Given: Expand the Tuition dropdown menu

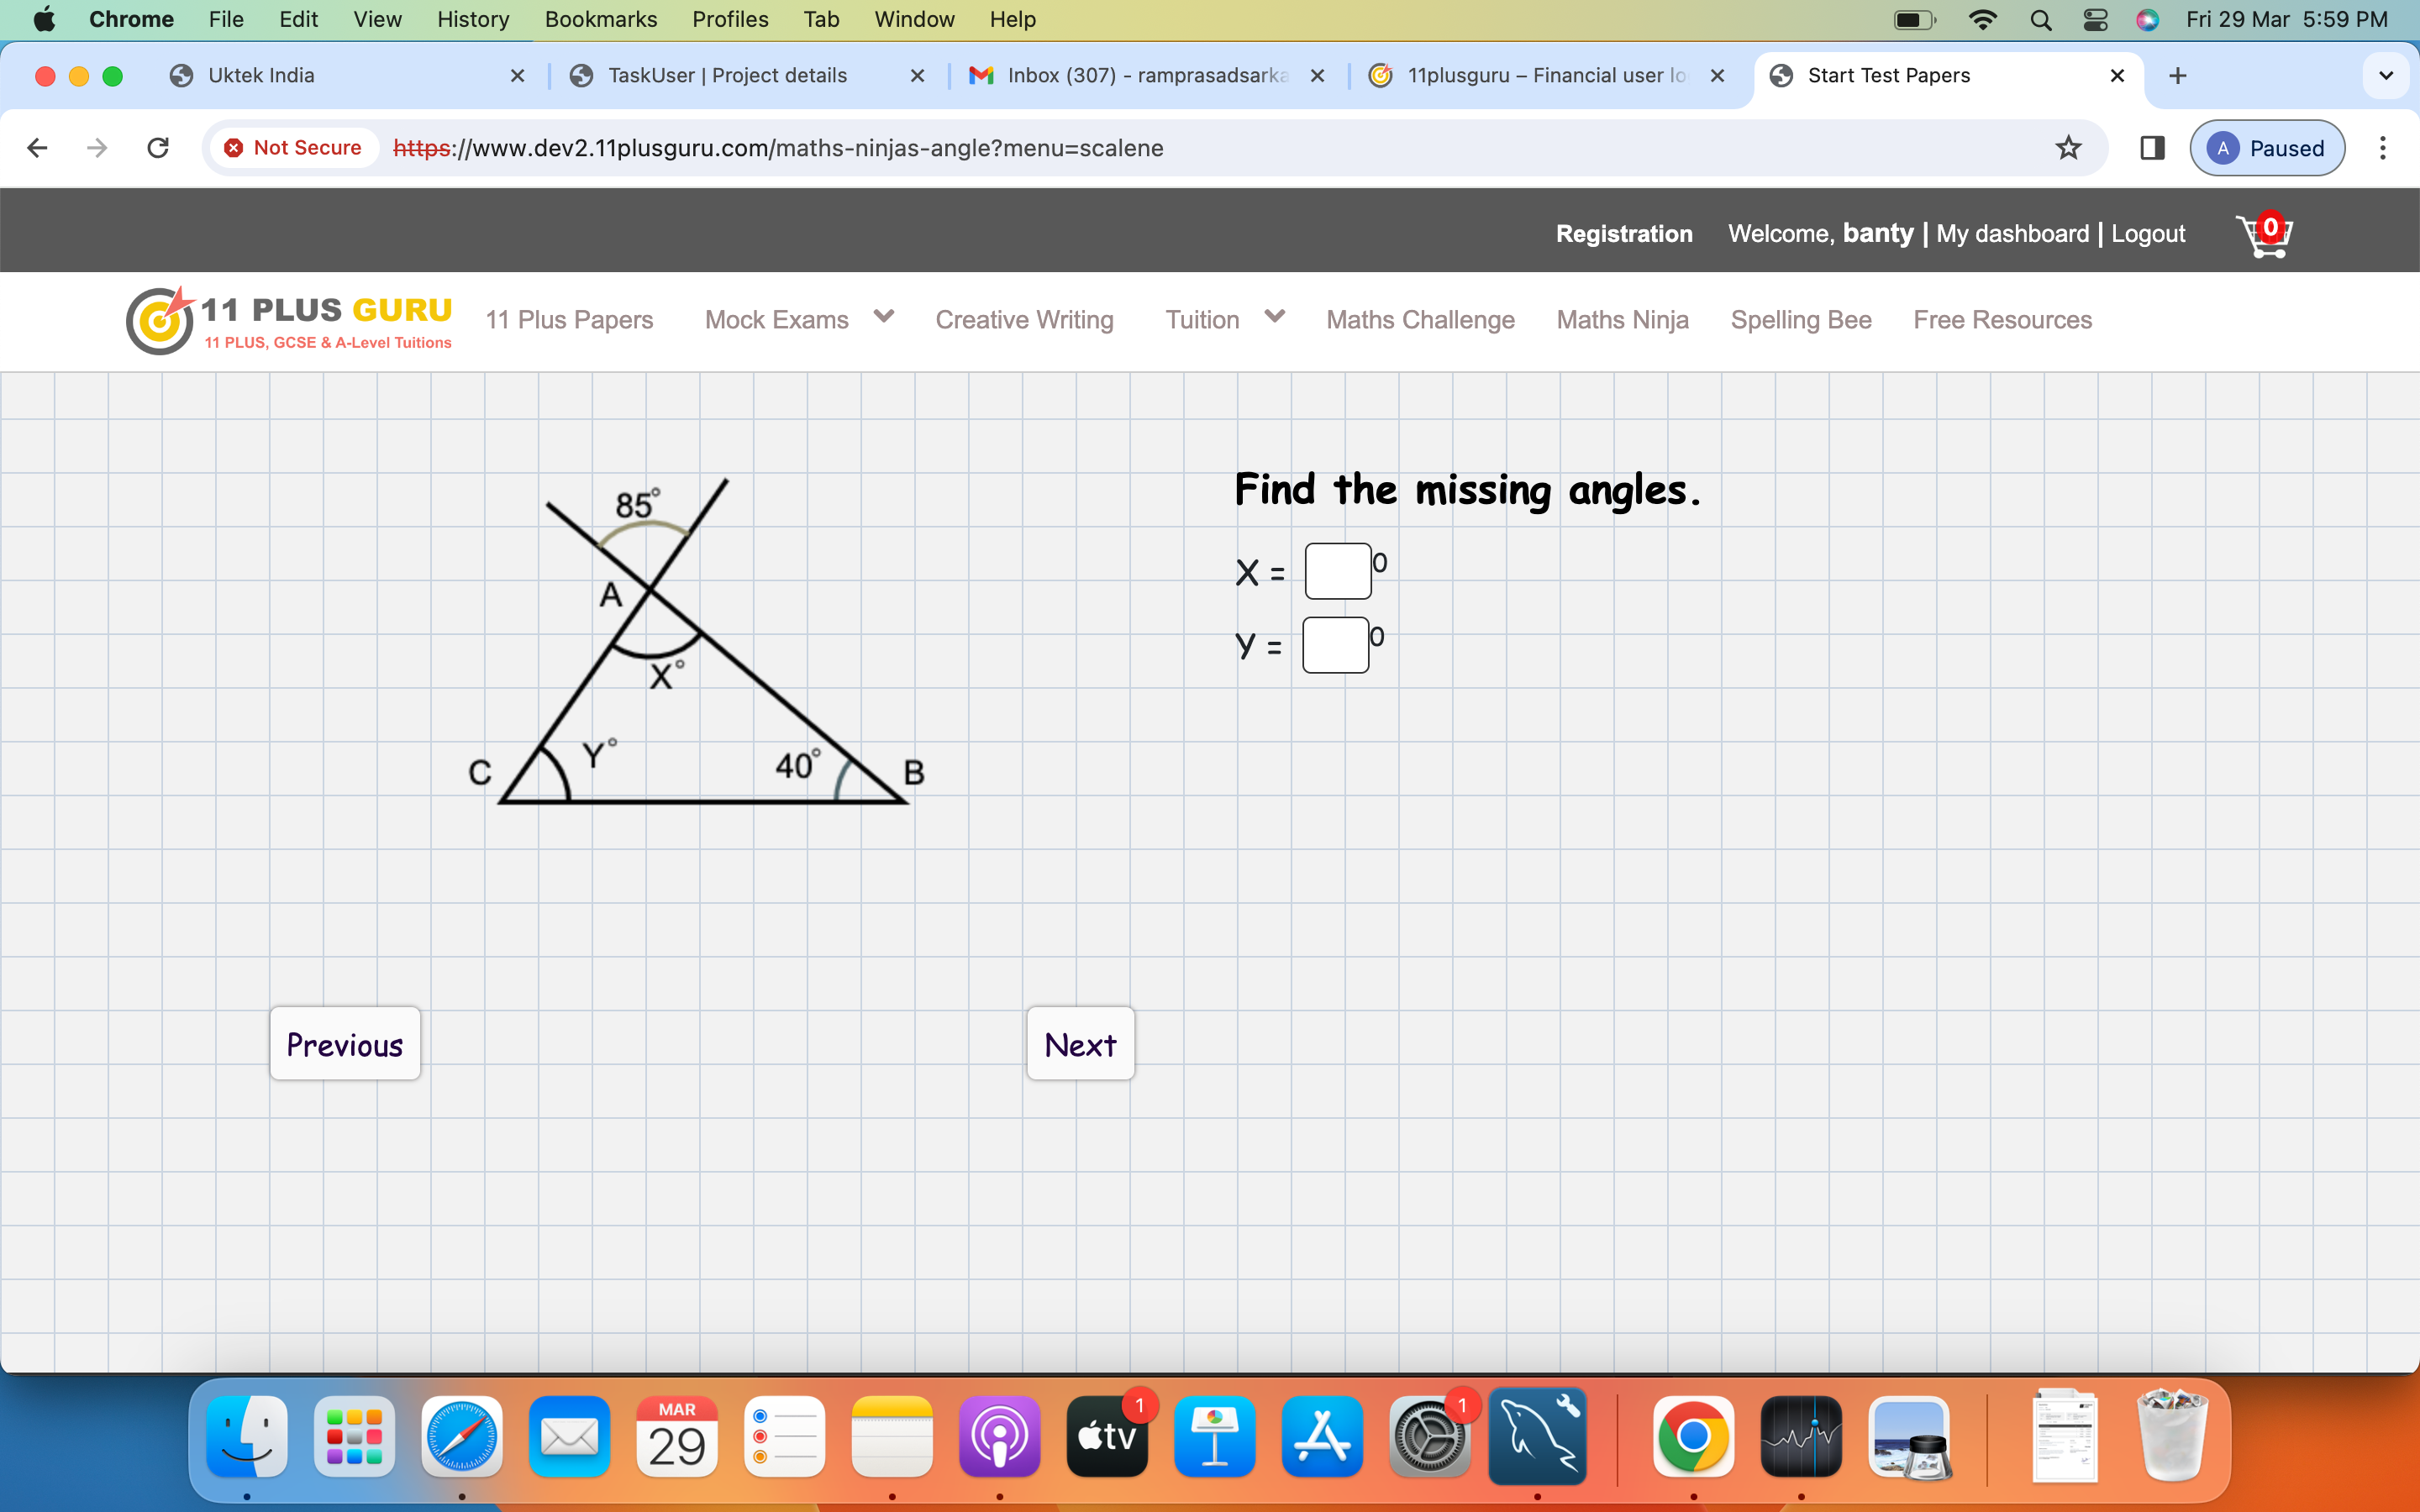Looking at the screenshot, I should tap(1274, 317).
